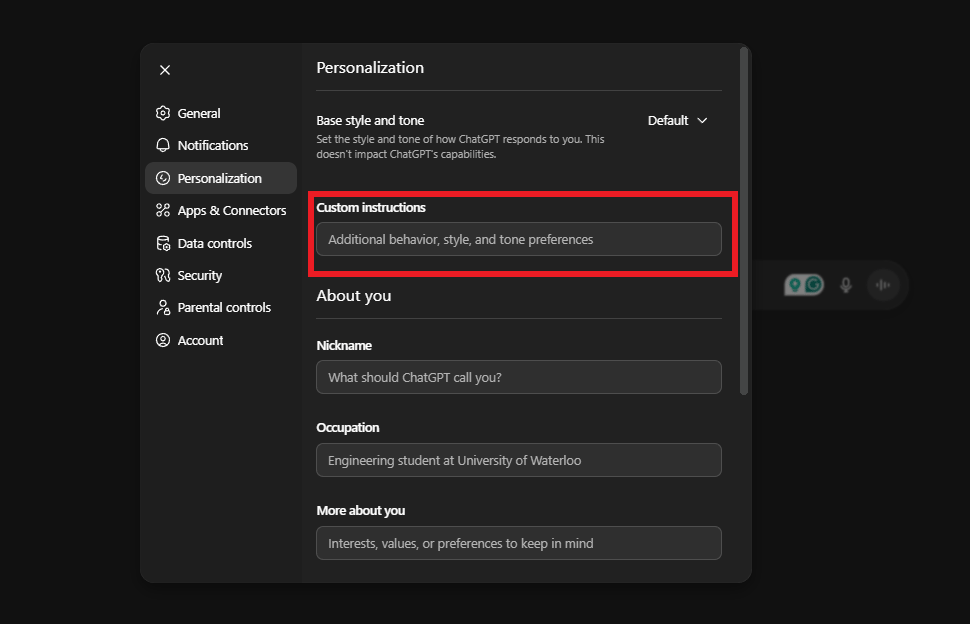Click the microphone dictation icon
970x624 pixels.
pos(846,284)
